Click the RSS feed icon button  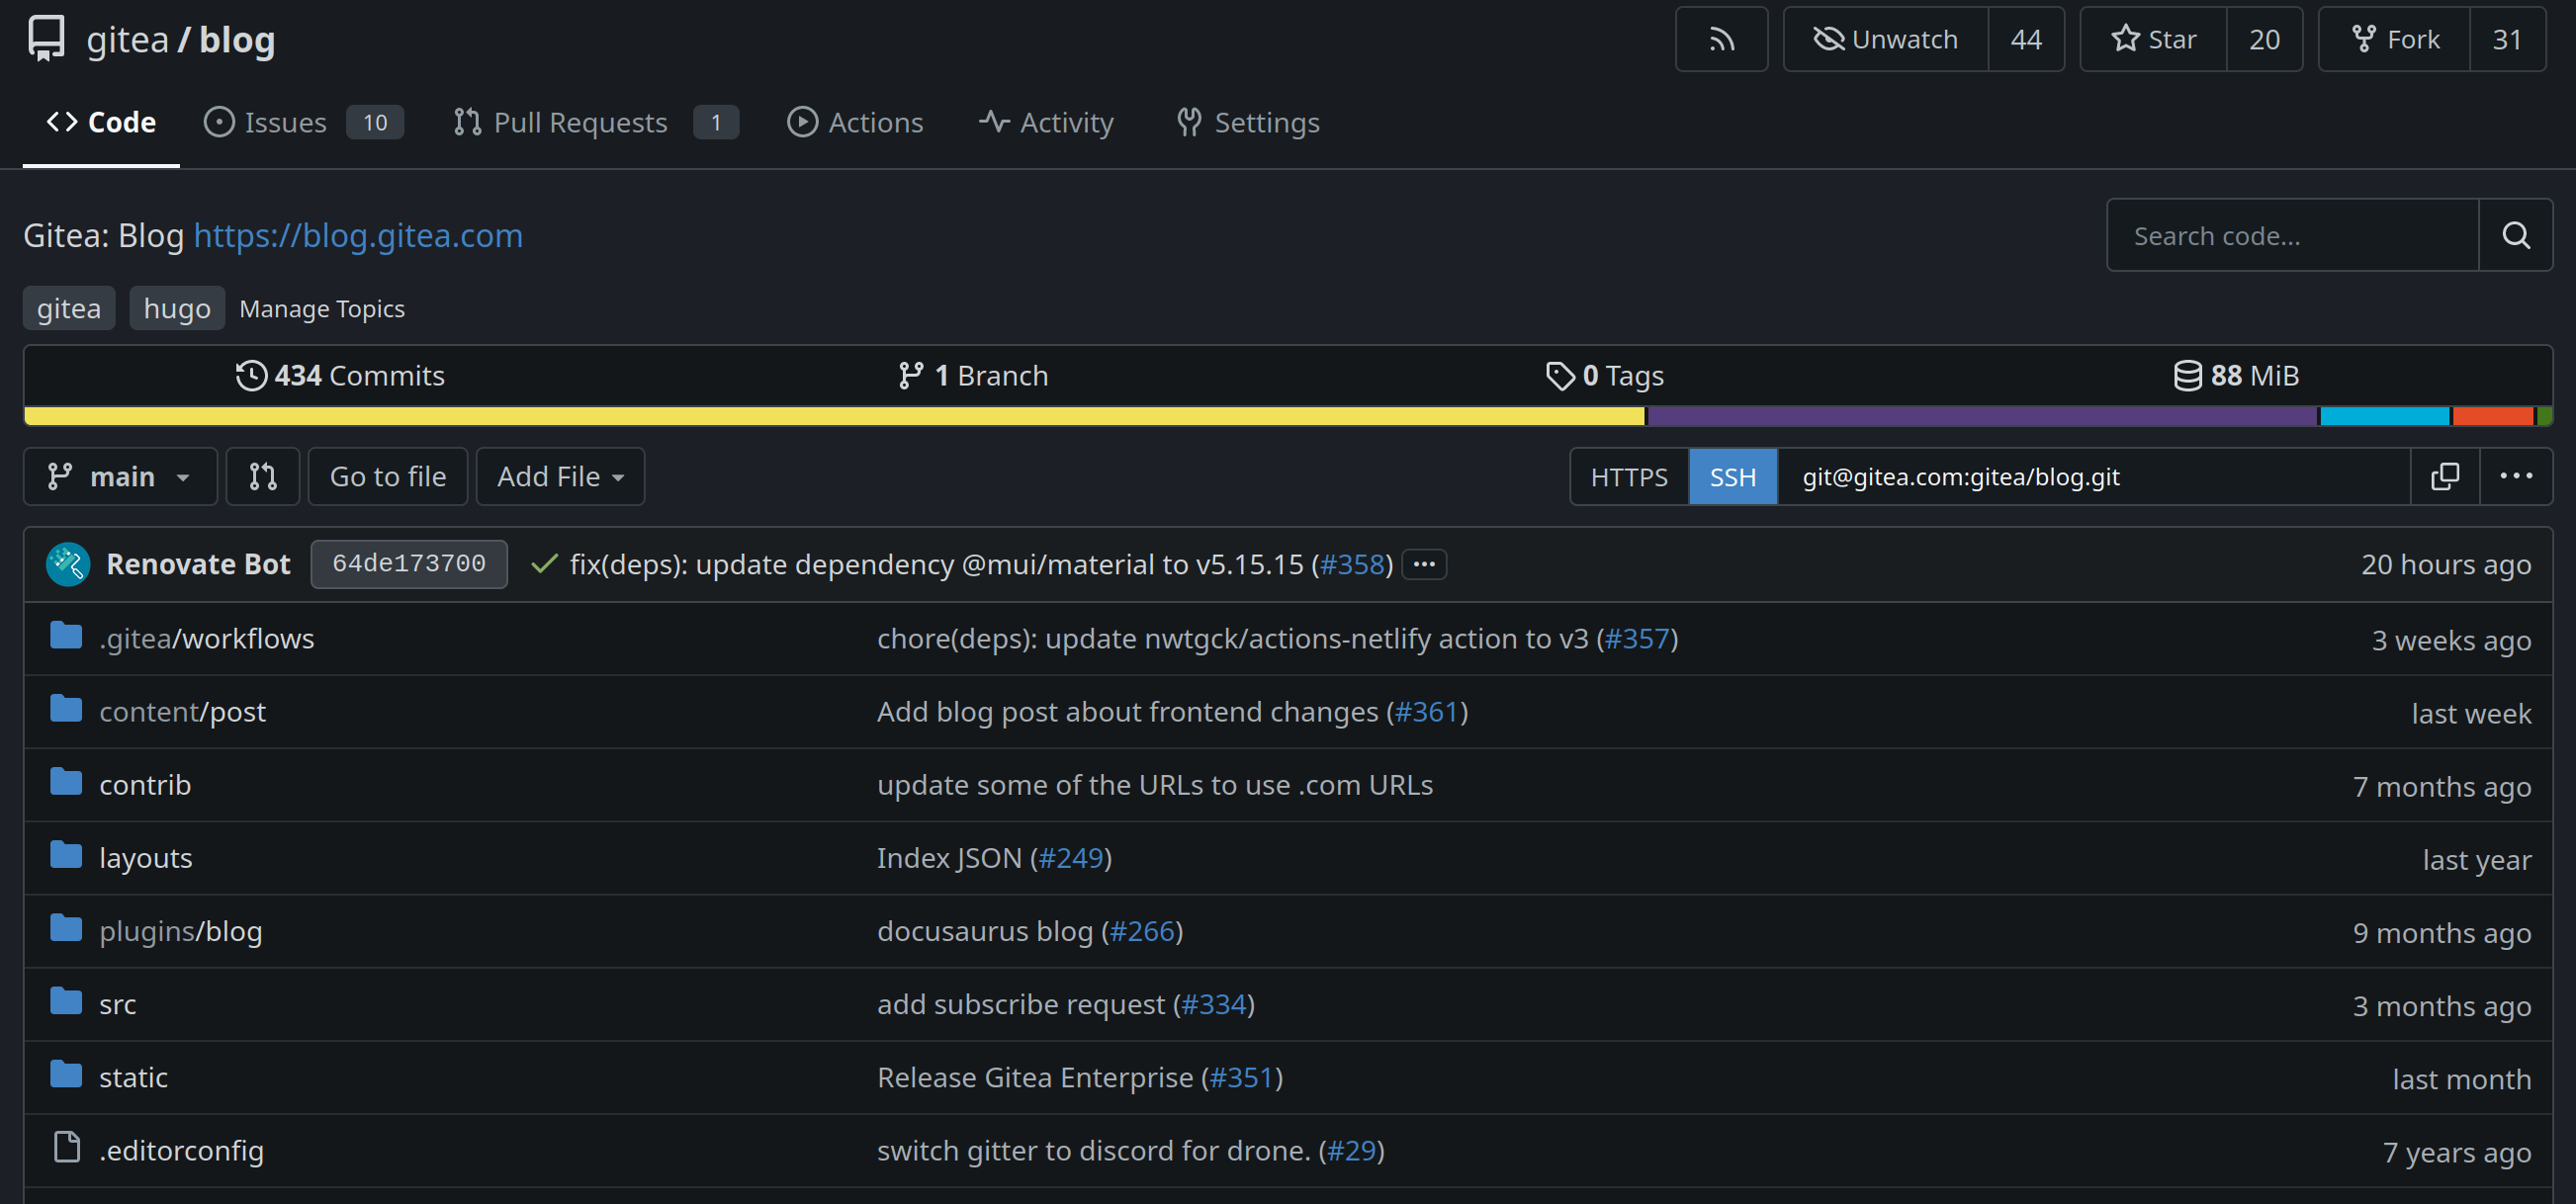[x=1721, y=39]
